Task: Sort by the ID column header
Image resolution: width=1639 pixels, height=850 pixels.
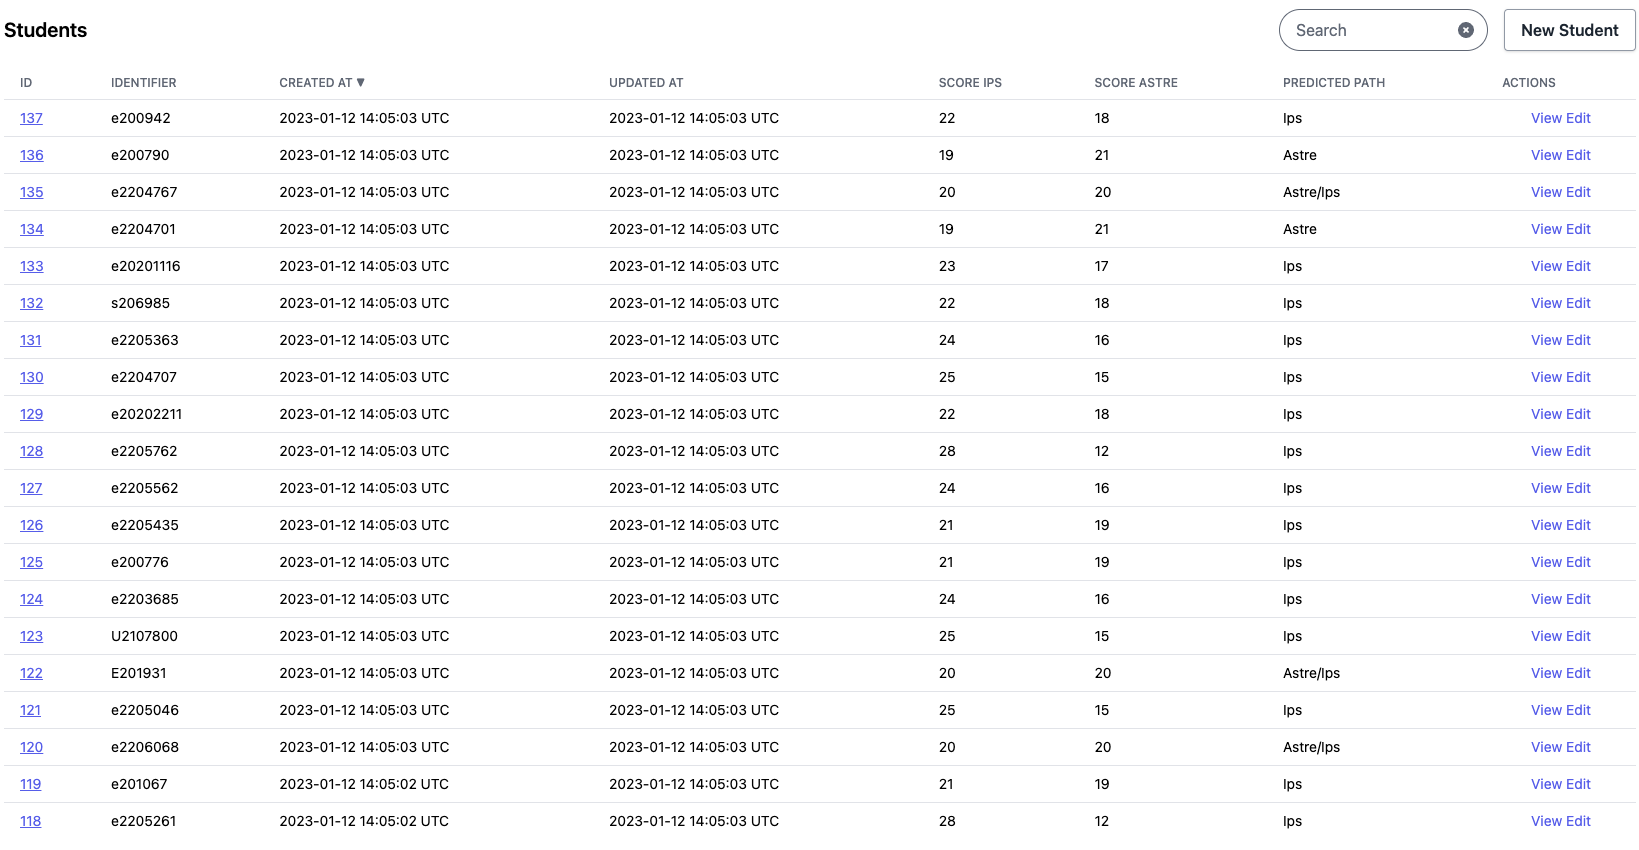Action: [x=26, y=82]
